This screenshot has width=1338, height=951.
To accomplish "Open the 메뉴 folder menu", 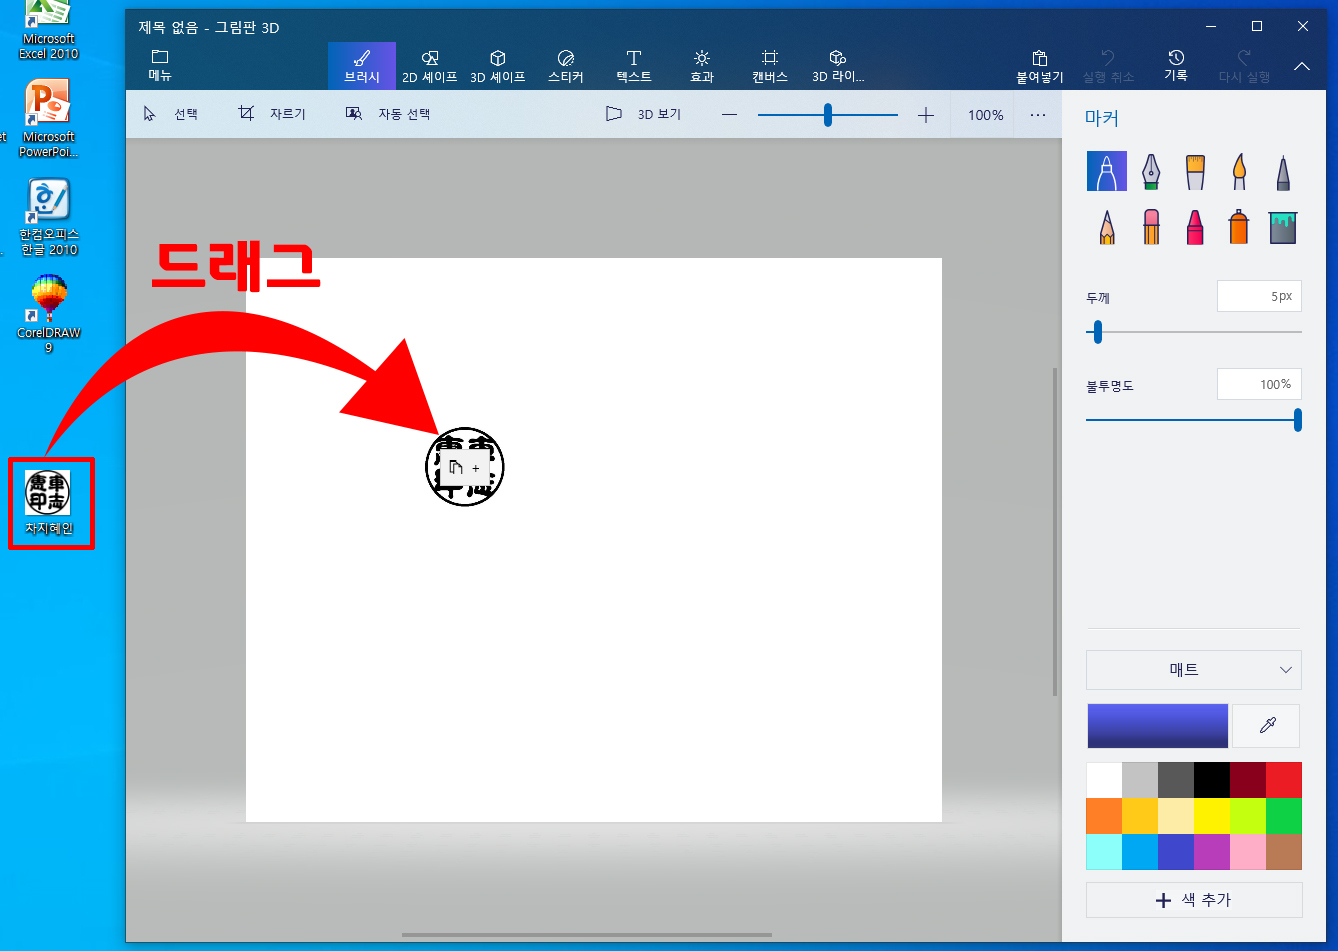I will point(160,66).
